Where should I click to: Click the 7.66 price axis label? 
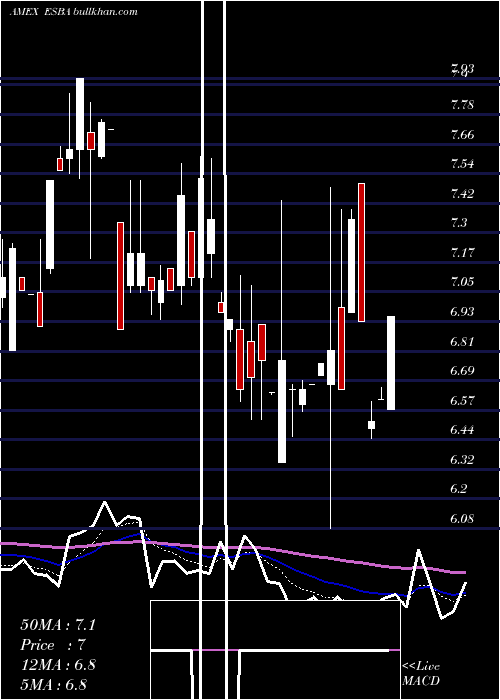tap(462, 134)
